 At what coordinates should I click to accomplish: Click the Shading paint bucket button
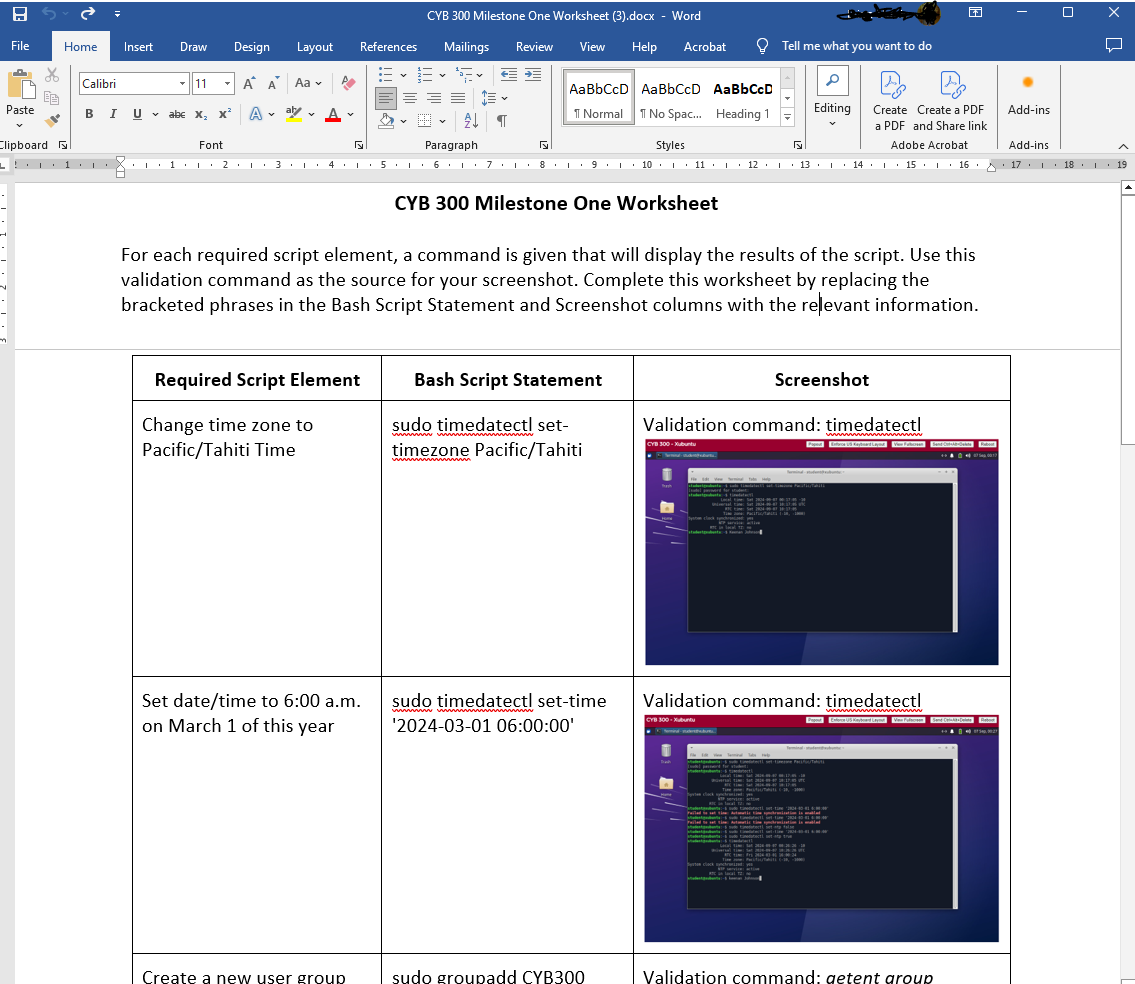pyautogui.click(x=387, y=121)
